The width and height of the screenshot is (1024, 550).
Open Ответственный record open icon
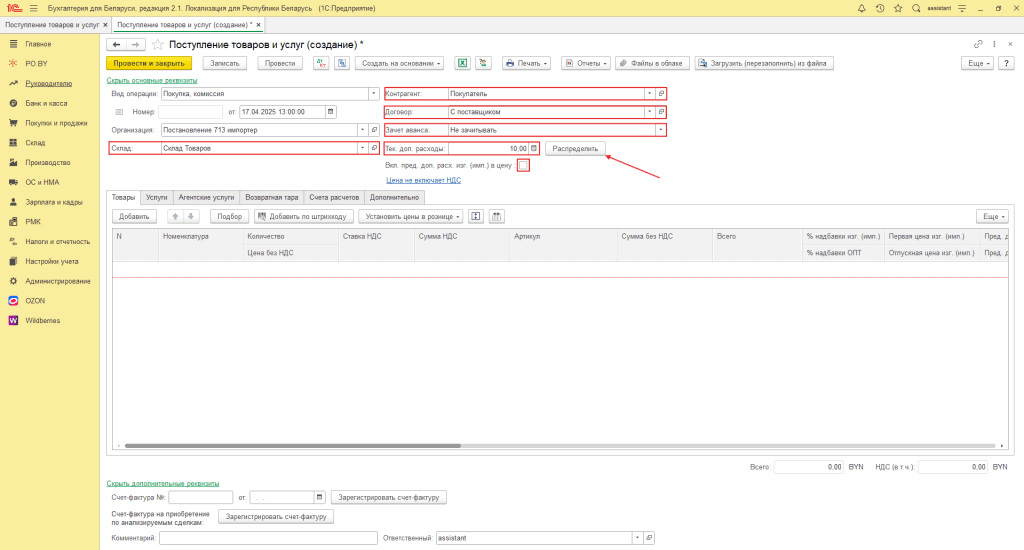[x=649, y=538]
